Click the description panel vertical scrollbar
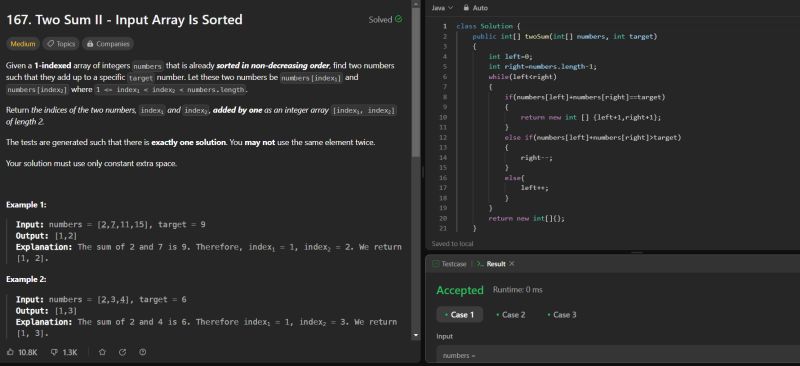This screenshot has width=800, height=366. (x=415, y=83)
